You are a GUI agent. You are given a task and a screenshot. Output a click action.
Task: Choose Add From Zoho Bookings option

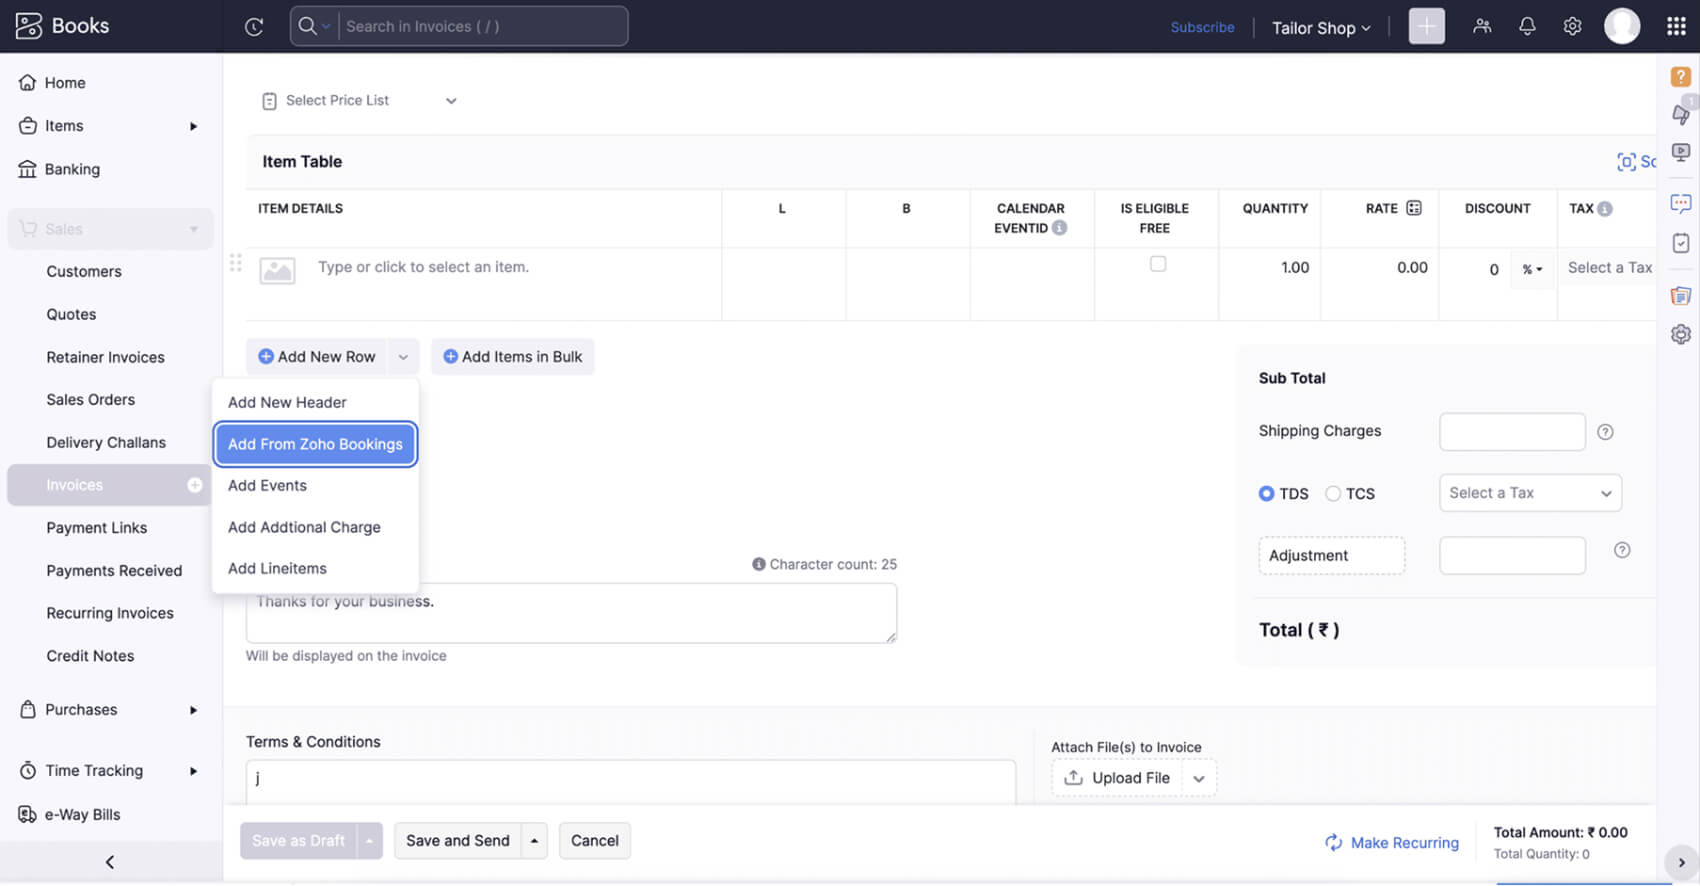pos(315,444)
